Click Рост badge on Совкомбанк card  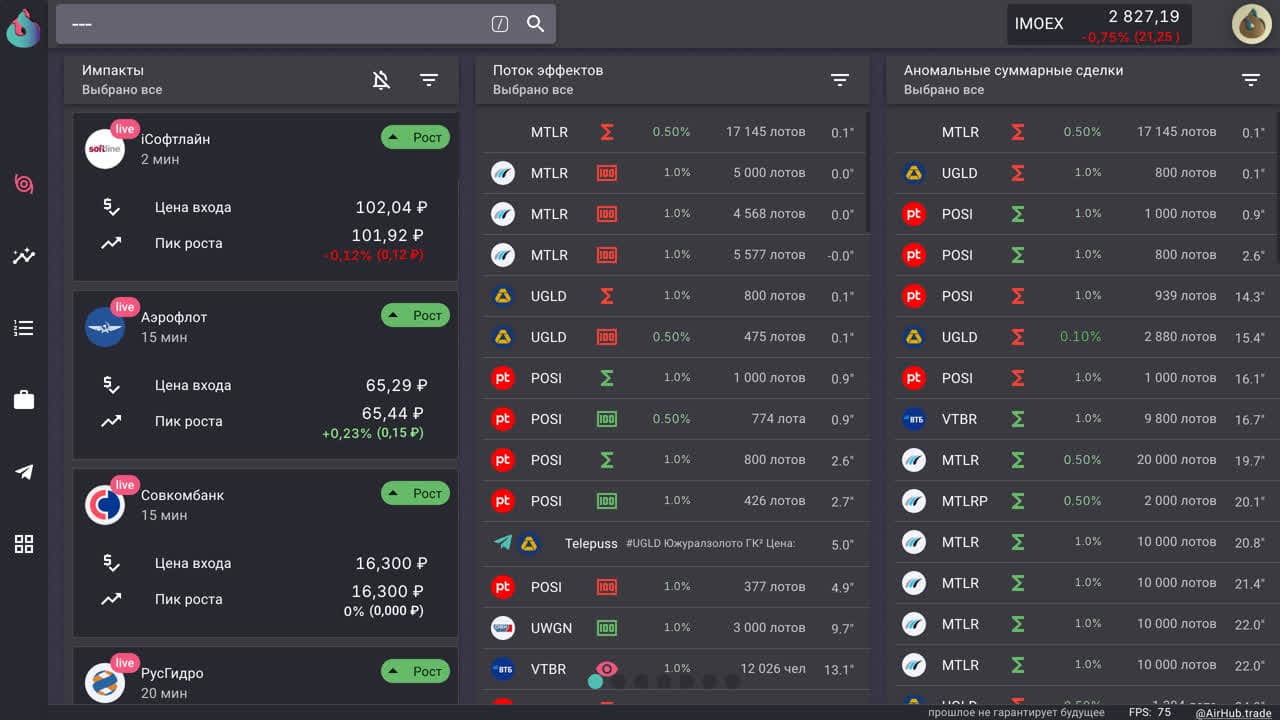(415, 493)
